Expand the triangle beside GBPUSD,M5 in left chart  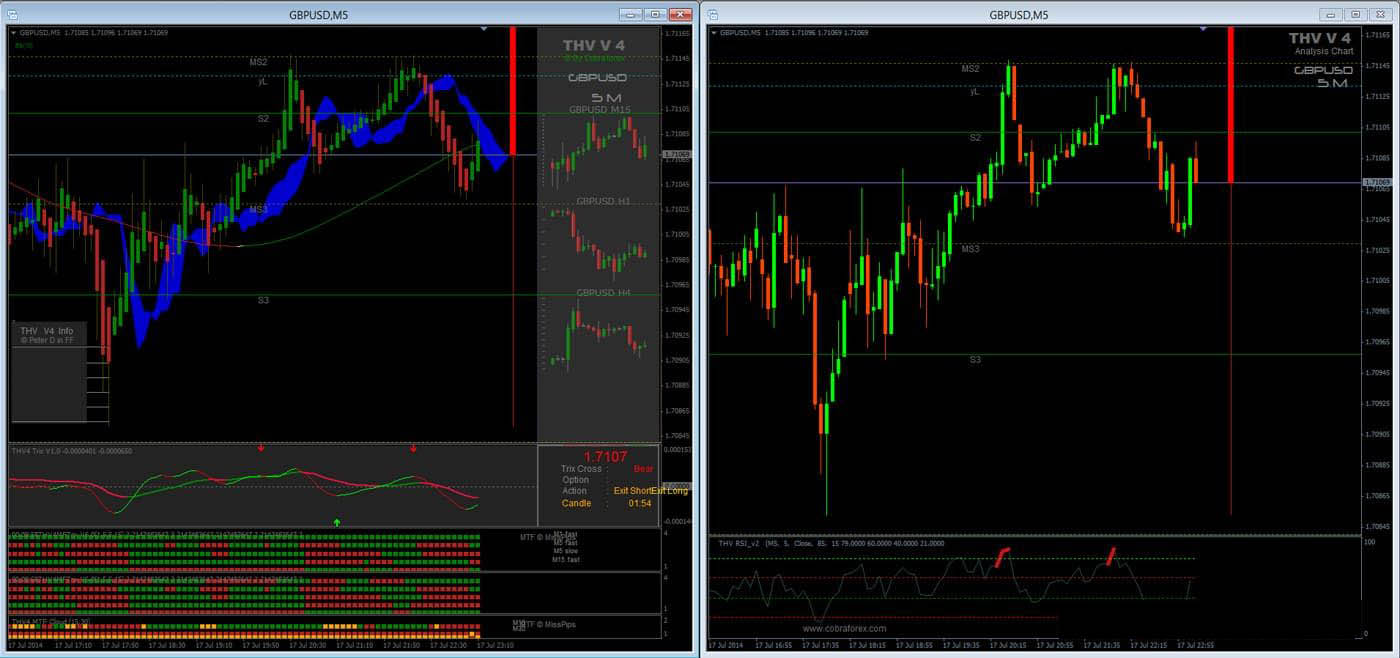(x=14, y=33)
